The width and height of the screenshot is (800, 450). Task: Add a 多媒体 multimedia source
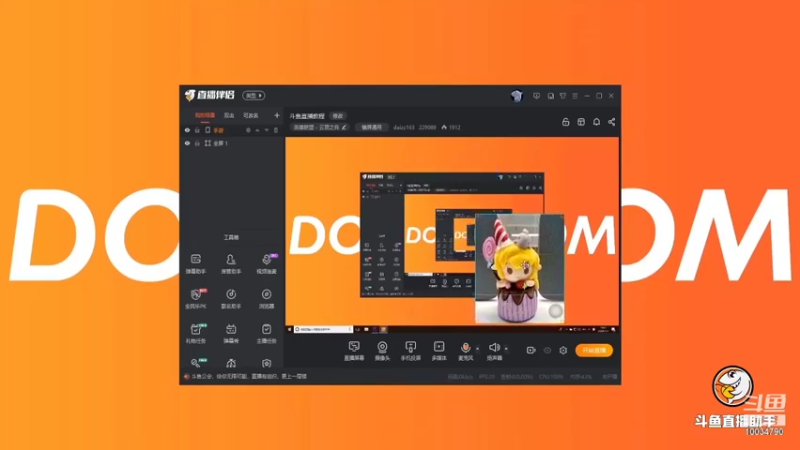point(439,351)
